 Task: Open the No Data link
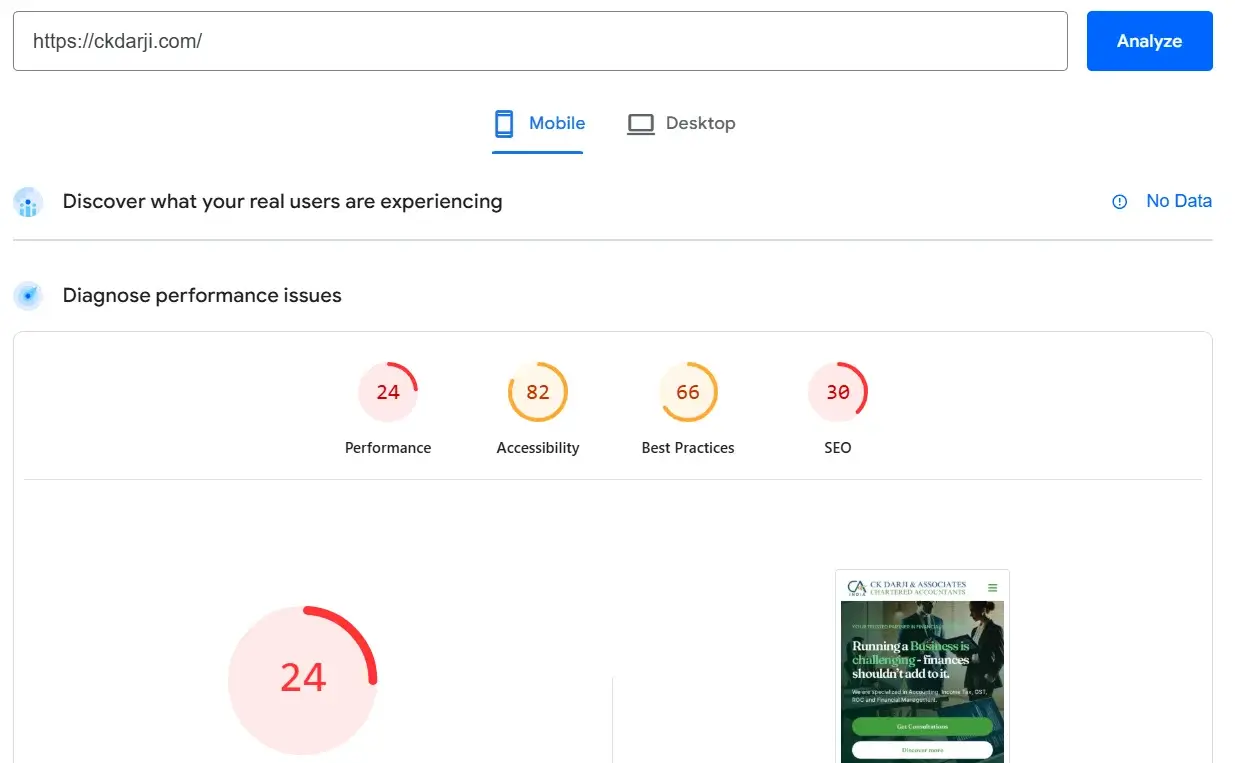(1178, 201)
